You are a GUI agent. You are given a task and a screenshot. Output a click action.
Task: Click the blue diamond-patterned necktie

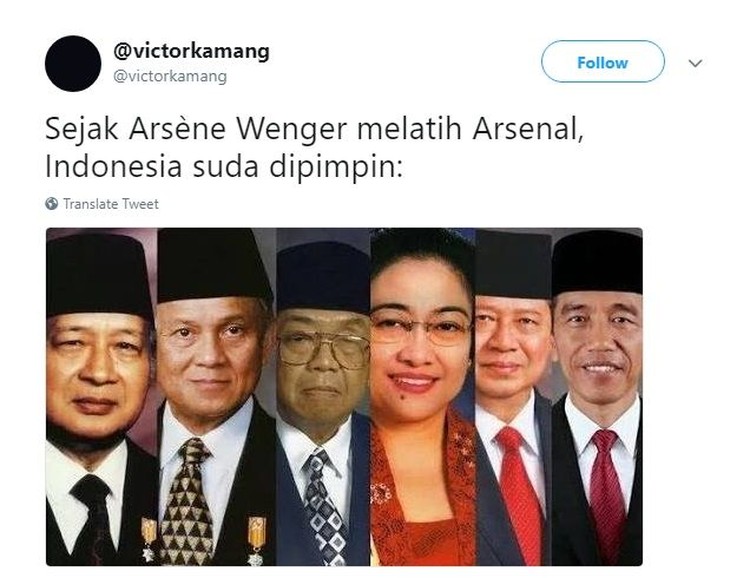click(x=323, y=508)
